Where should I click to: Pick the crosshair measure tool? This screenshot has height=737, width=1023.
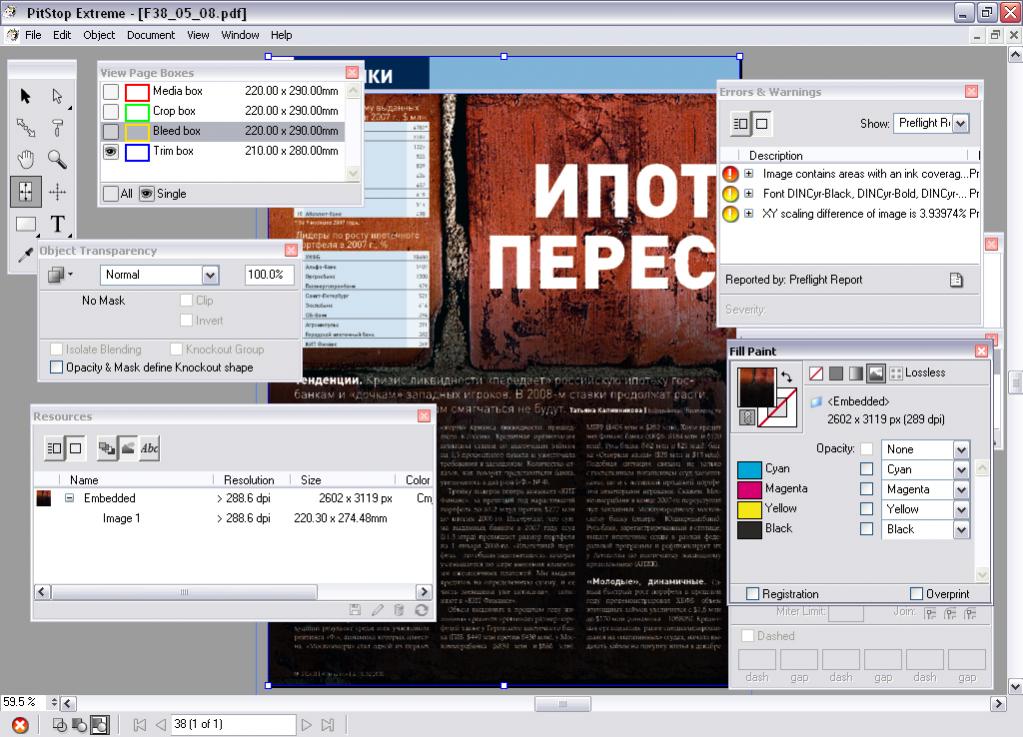(57, 192)
